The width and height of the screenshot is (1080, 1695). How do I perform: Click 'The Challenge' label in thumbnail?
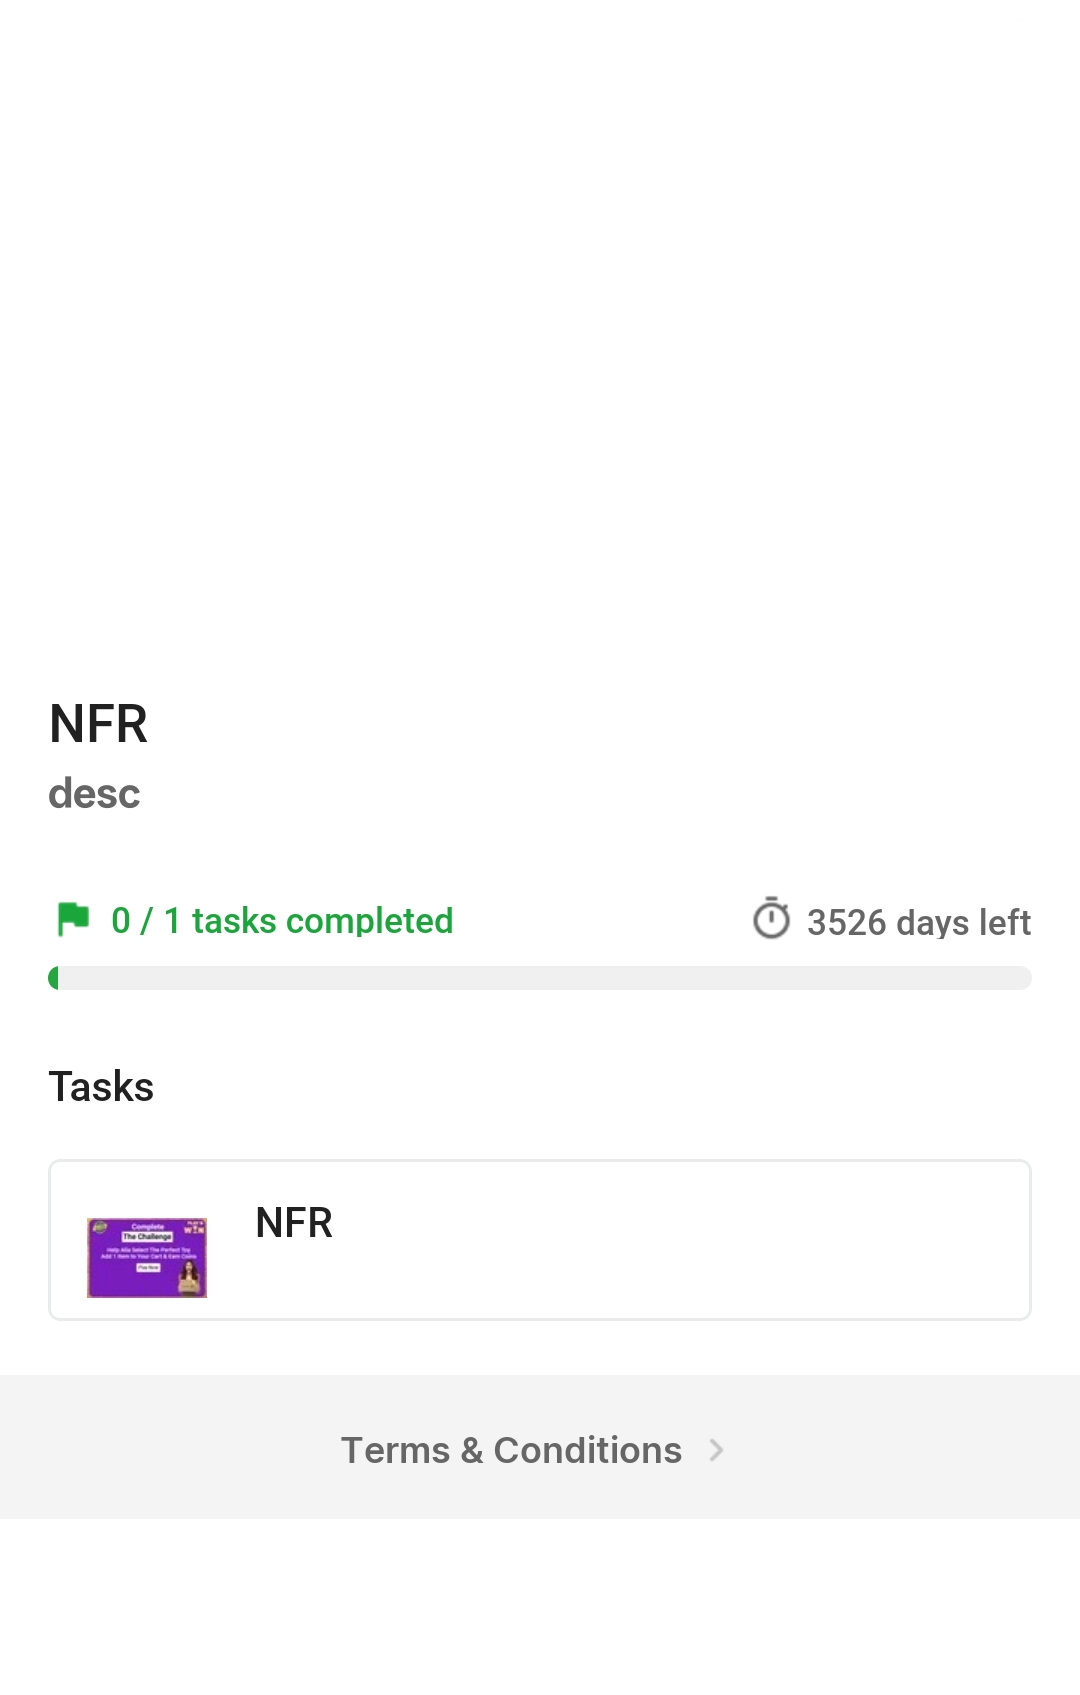[x=147, y=1236]
